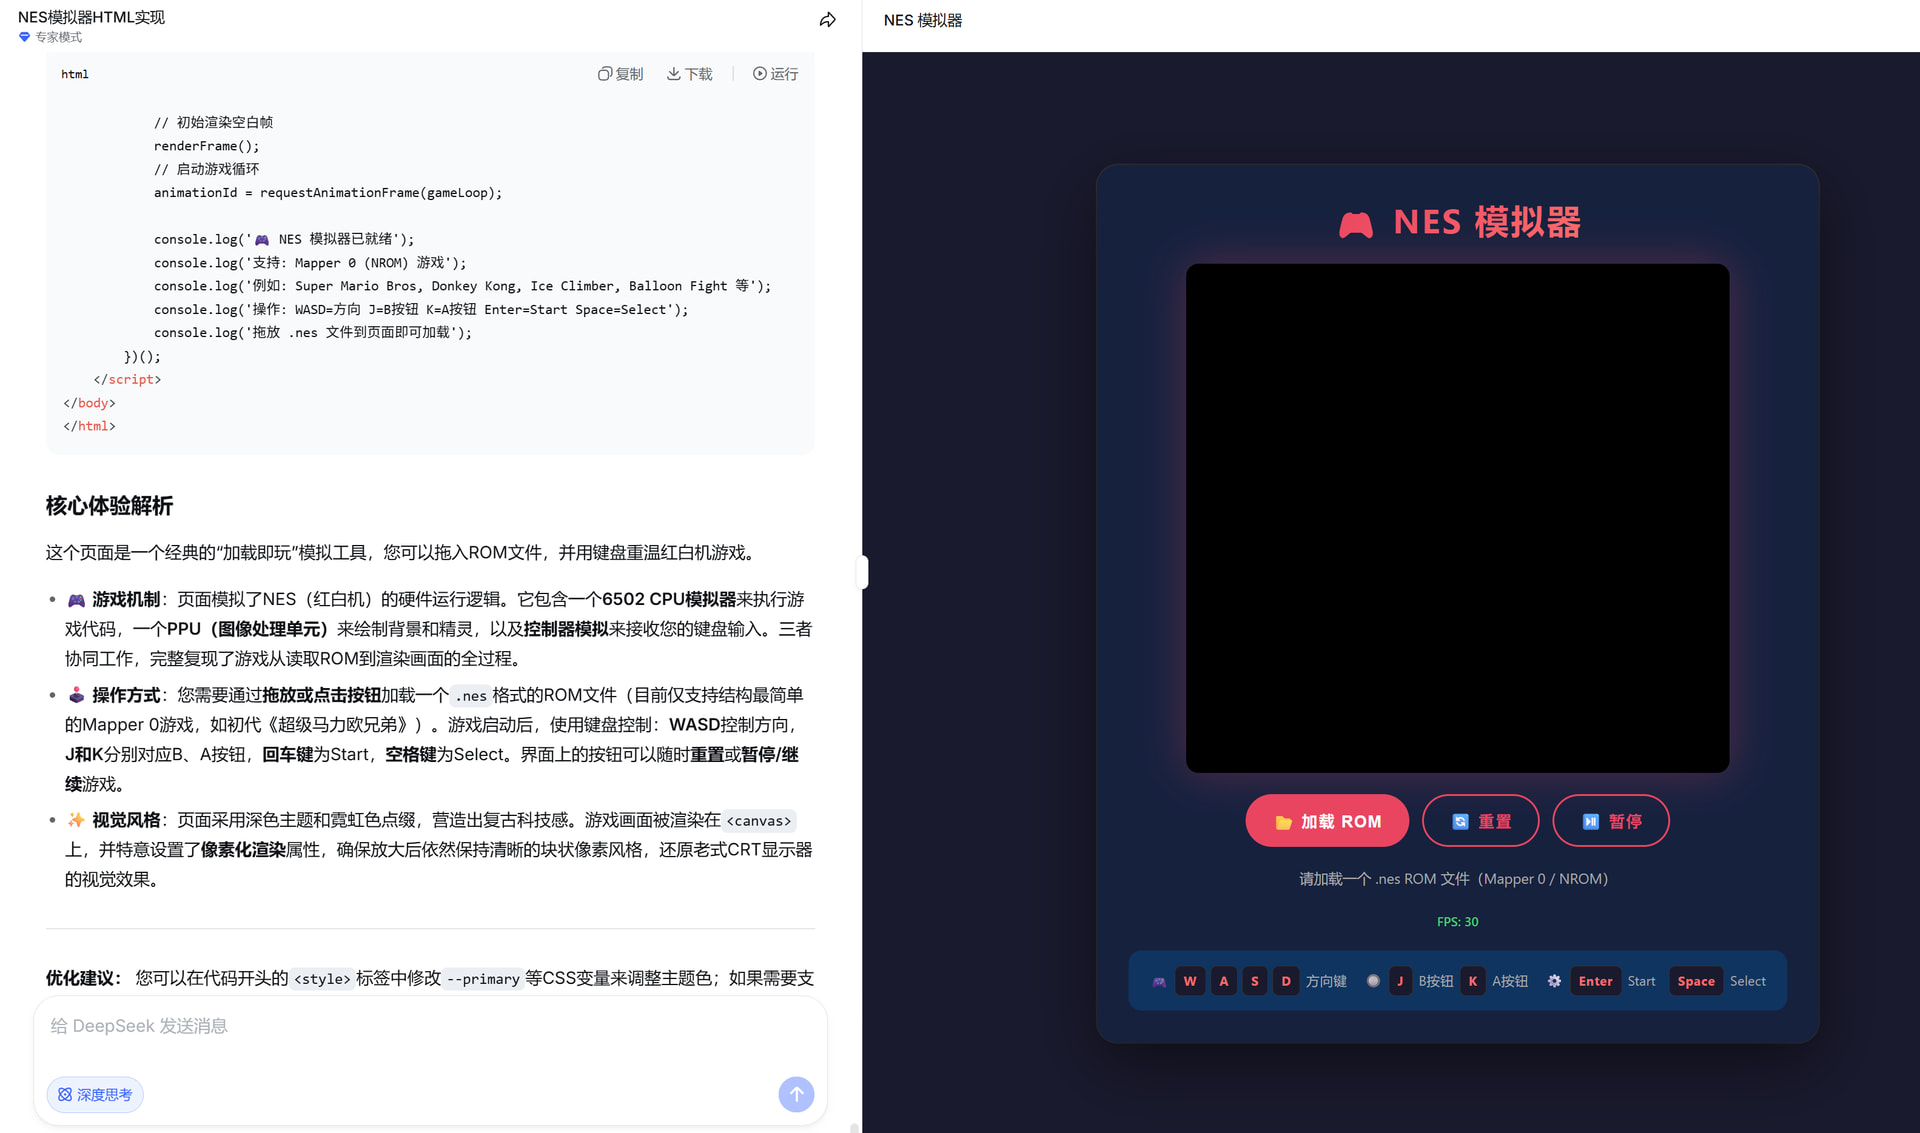This screenshot has width=1920, height=1133.
Task: Click the gamepad icon beside NES 模拟器 title
Action: point(1356,224)
